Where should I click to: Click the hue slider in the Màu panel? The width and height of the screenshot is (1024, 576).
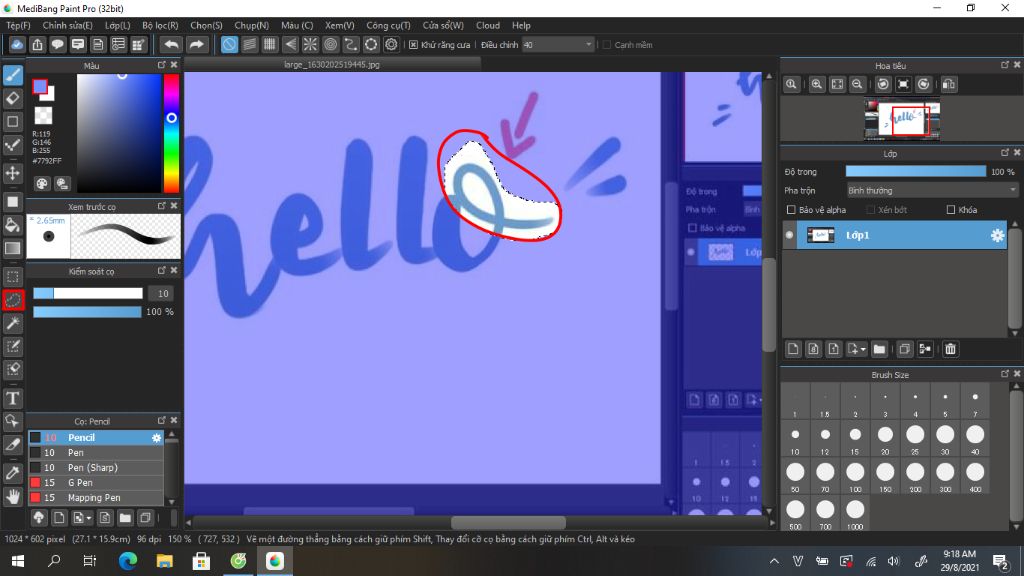tap(171, 133)
